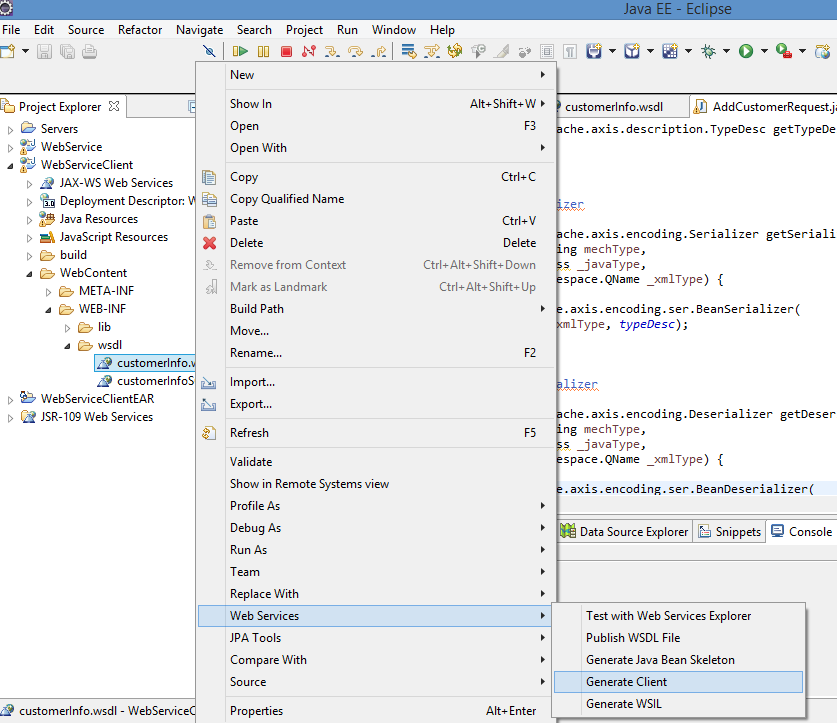Collapse the WebContent folder
The image size is (837, 723).
pos(29,274)
